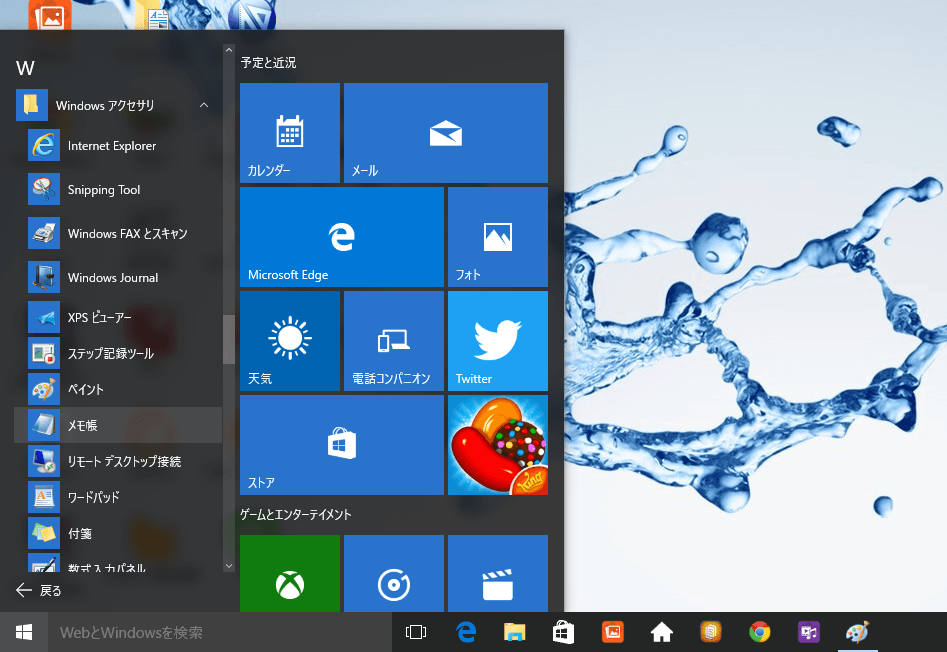The width and height of the screenshot is (947, 652).
Task: Click the app list scrollbar thumb
Action: click(228, 339)
